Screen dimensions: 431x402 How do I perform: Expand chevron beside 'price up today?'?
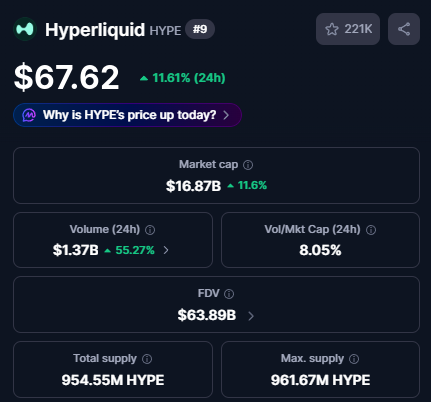tap(226, 115)
